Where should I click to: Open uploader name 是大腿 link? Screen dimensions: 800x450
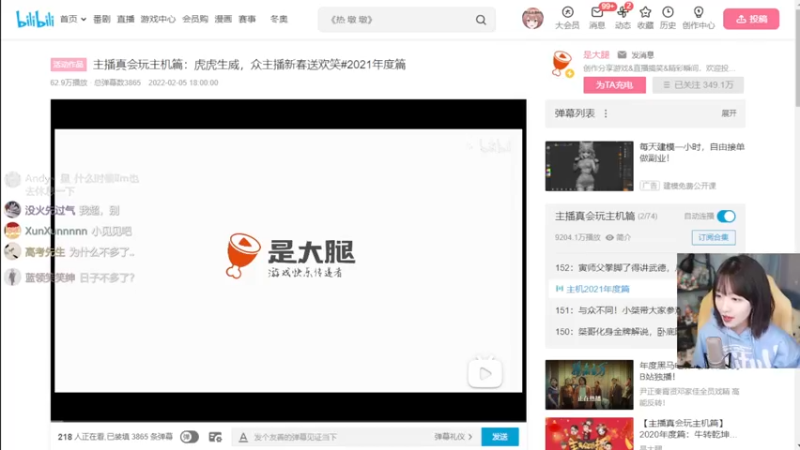(596, 55)
